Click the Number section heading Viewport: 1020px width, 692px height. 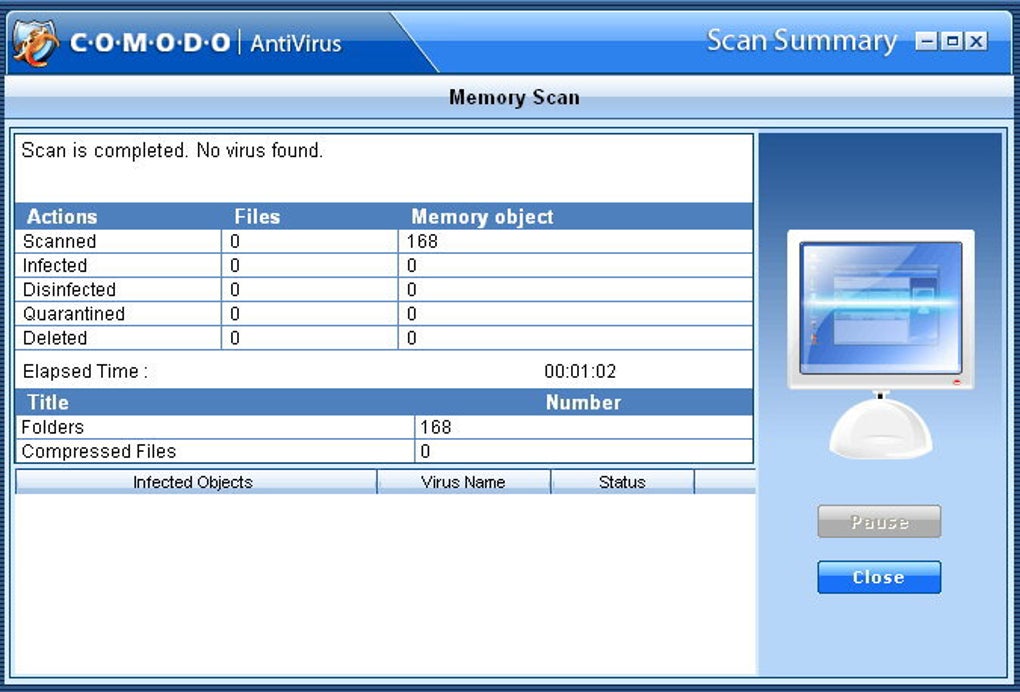pyautogui.click(x=583, y=403)
